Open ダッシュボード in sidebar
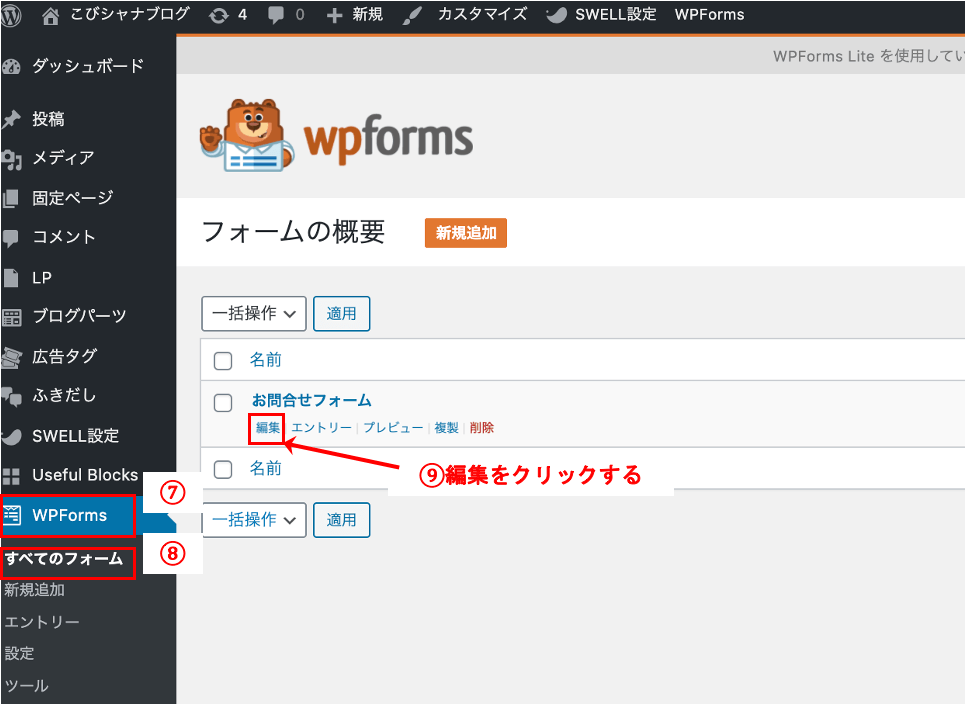The height and width of the screenshot is (704, 966). (88, 66)
